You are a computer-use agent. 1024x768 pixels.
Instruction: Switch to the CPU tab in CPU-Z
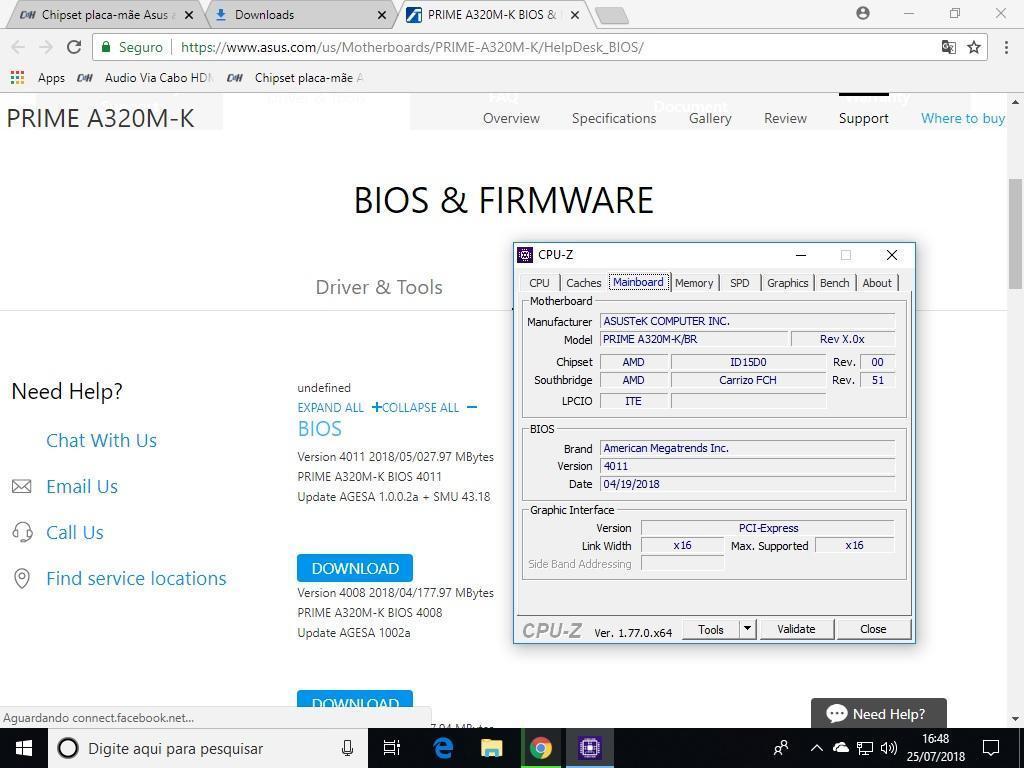(x=539, y=283)
